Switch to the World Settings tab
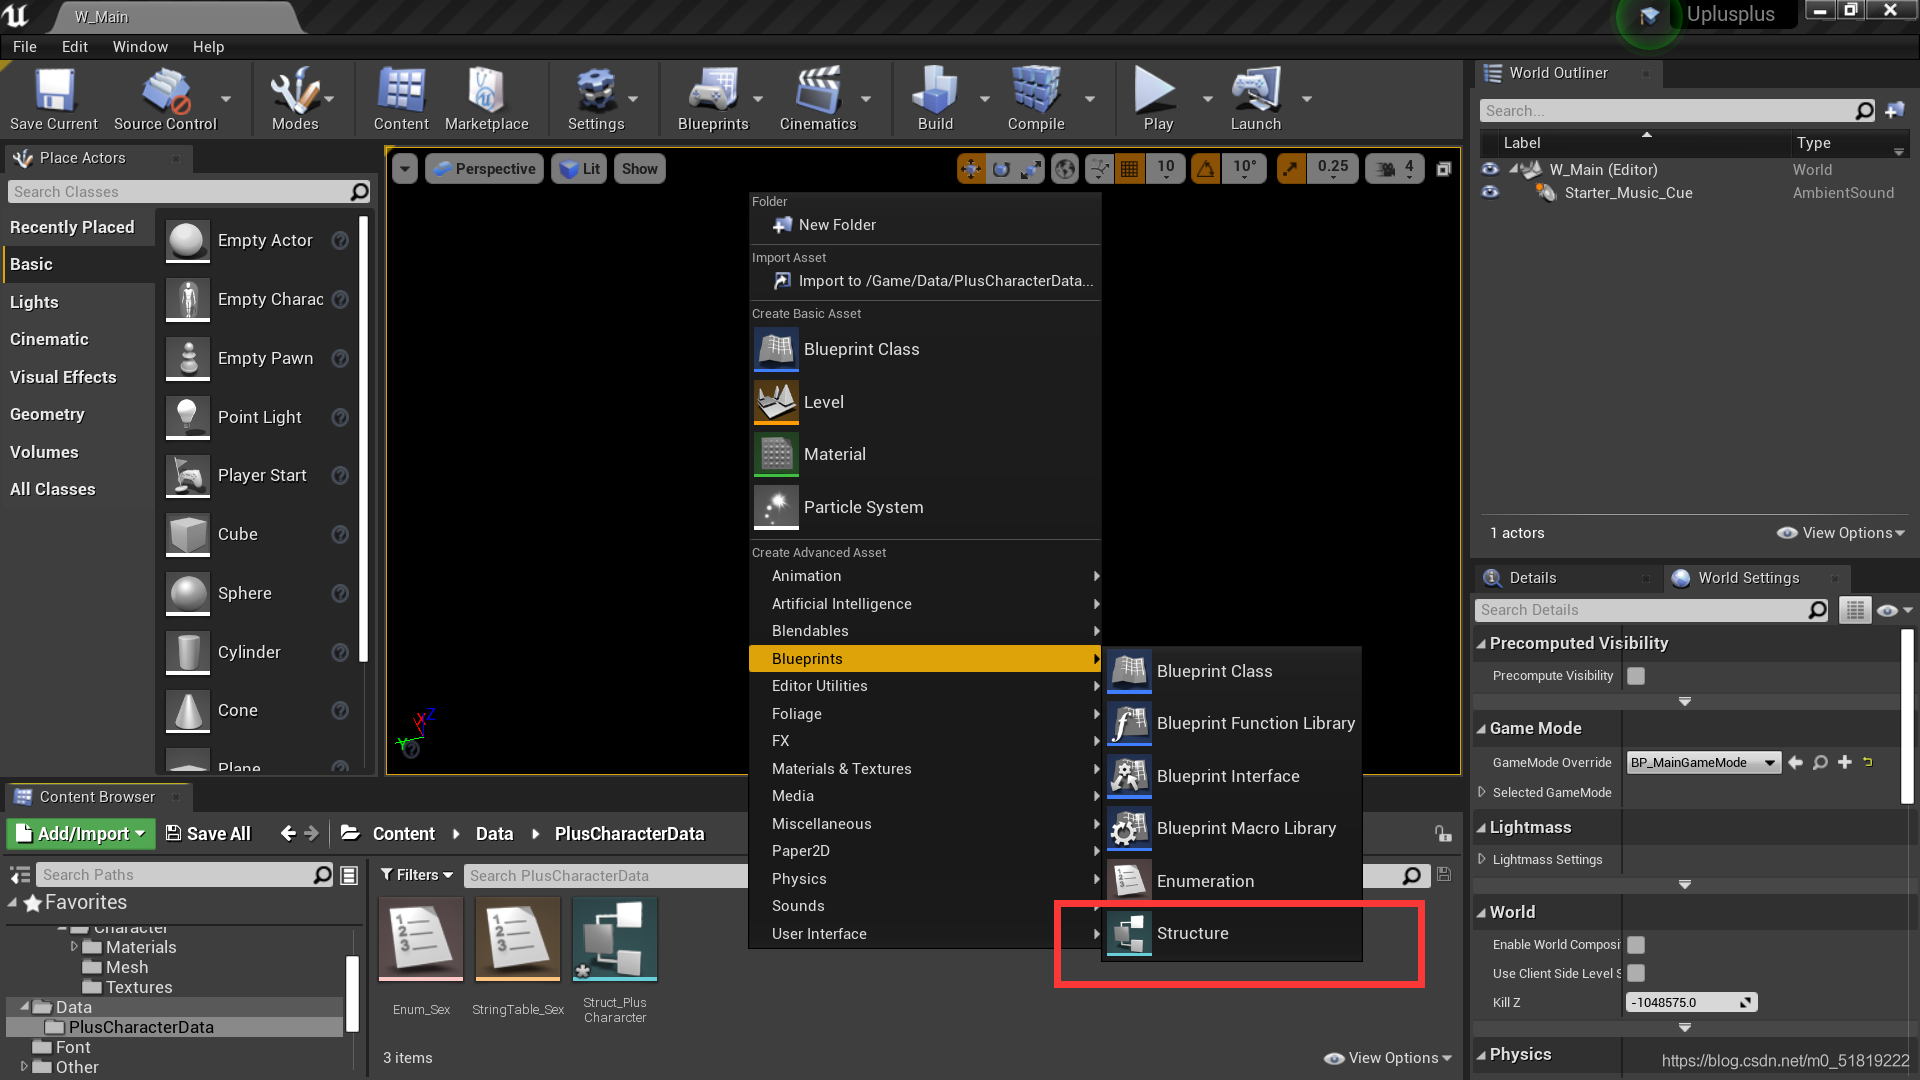 [1747, 578]
